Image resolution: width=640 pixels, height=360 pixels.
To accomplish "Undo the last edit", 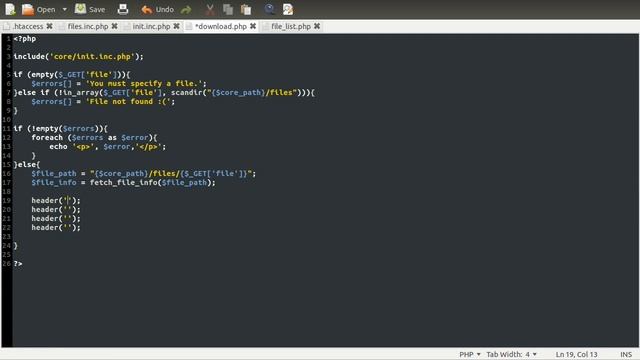I will 158,9.
